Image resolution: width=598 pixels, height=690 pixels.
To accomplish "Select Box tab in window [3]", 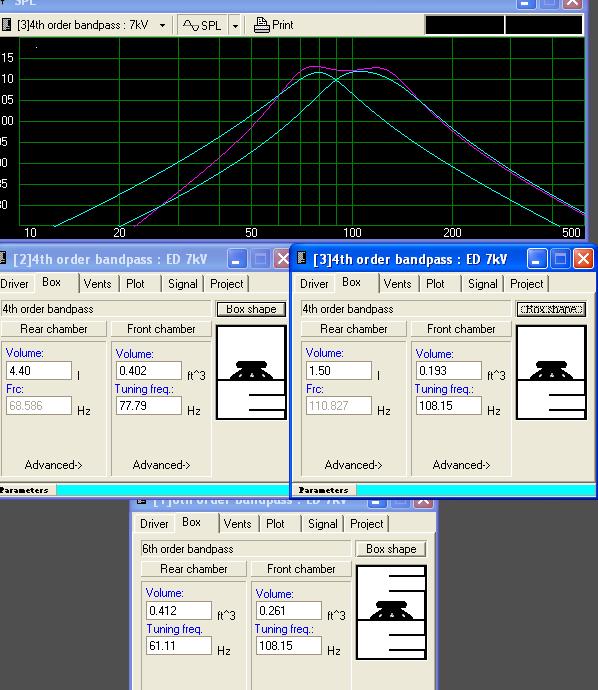I will pos(351,282).
